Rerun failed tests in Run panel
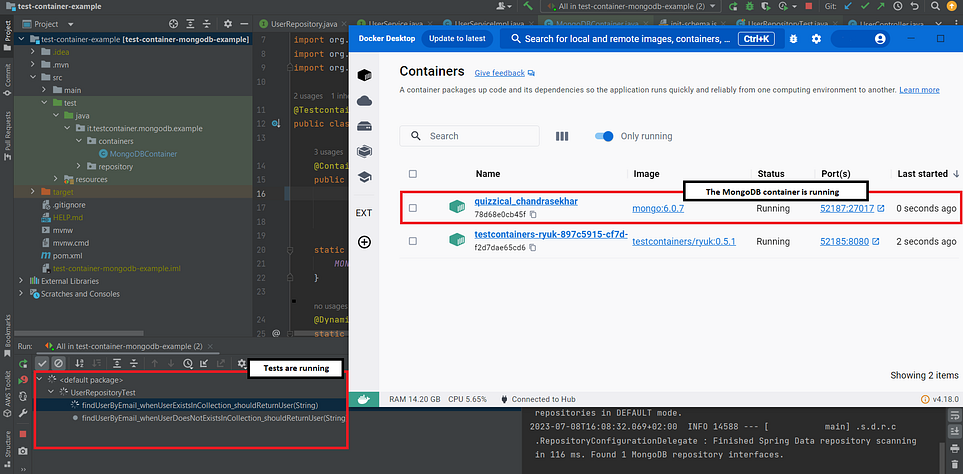This screenshot has width=963, height=474. point(23,380)
